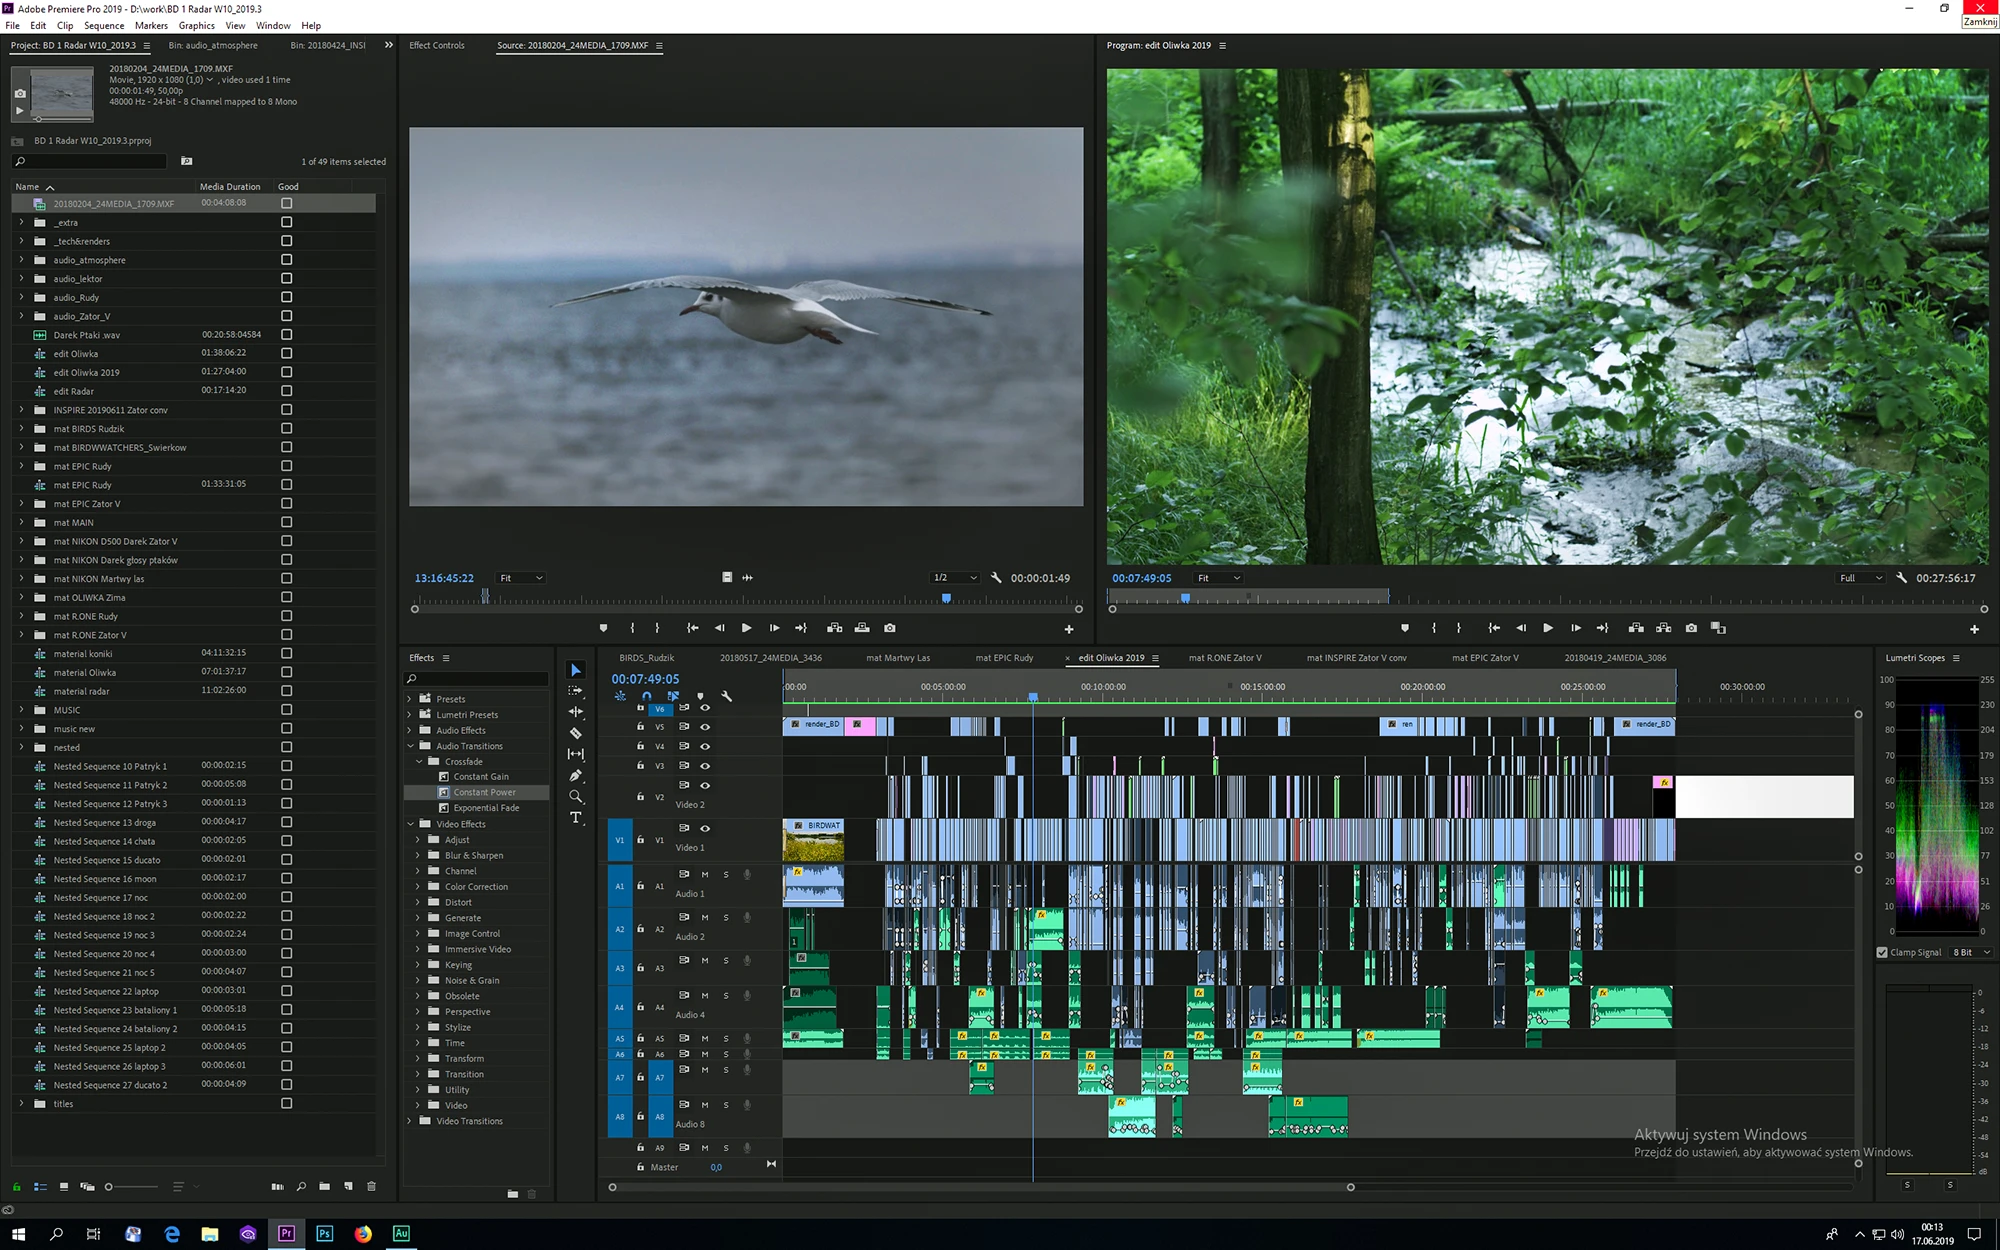This screenshot has width=2000, height=1250.
Task: Toggle Snap magnet icon in timeline
Action: [647, 696]
